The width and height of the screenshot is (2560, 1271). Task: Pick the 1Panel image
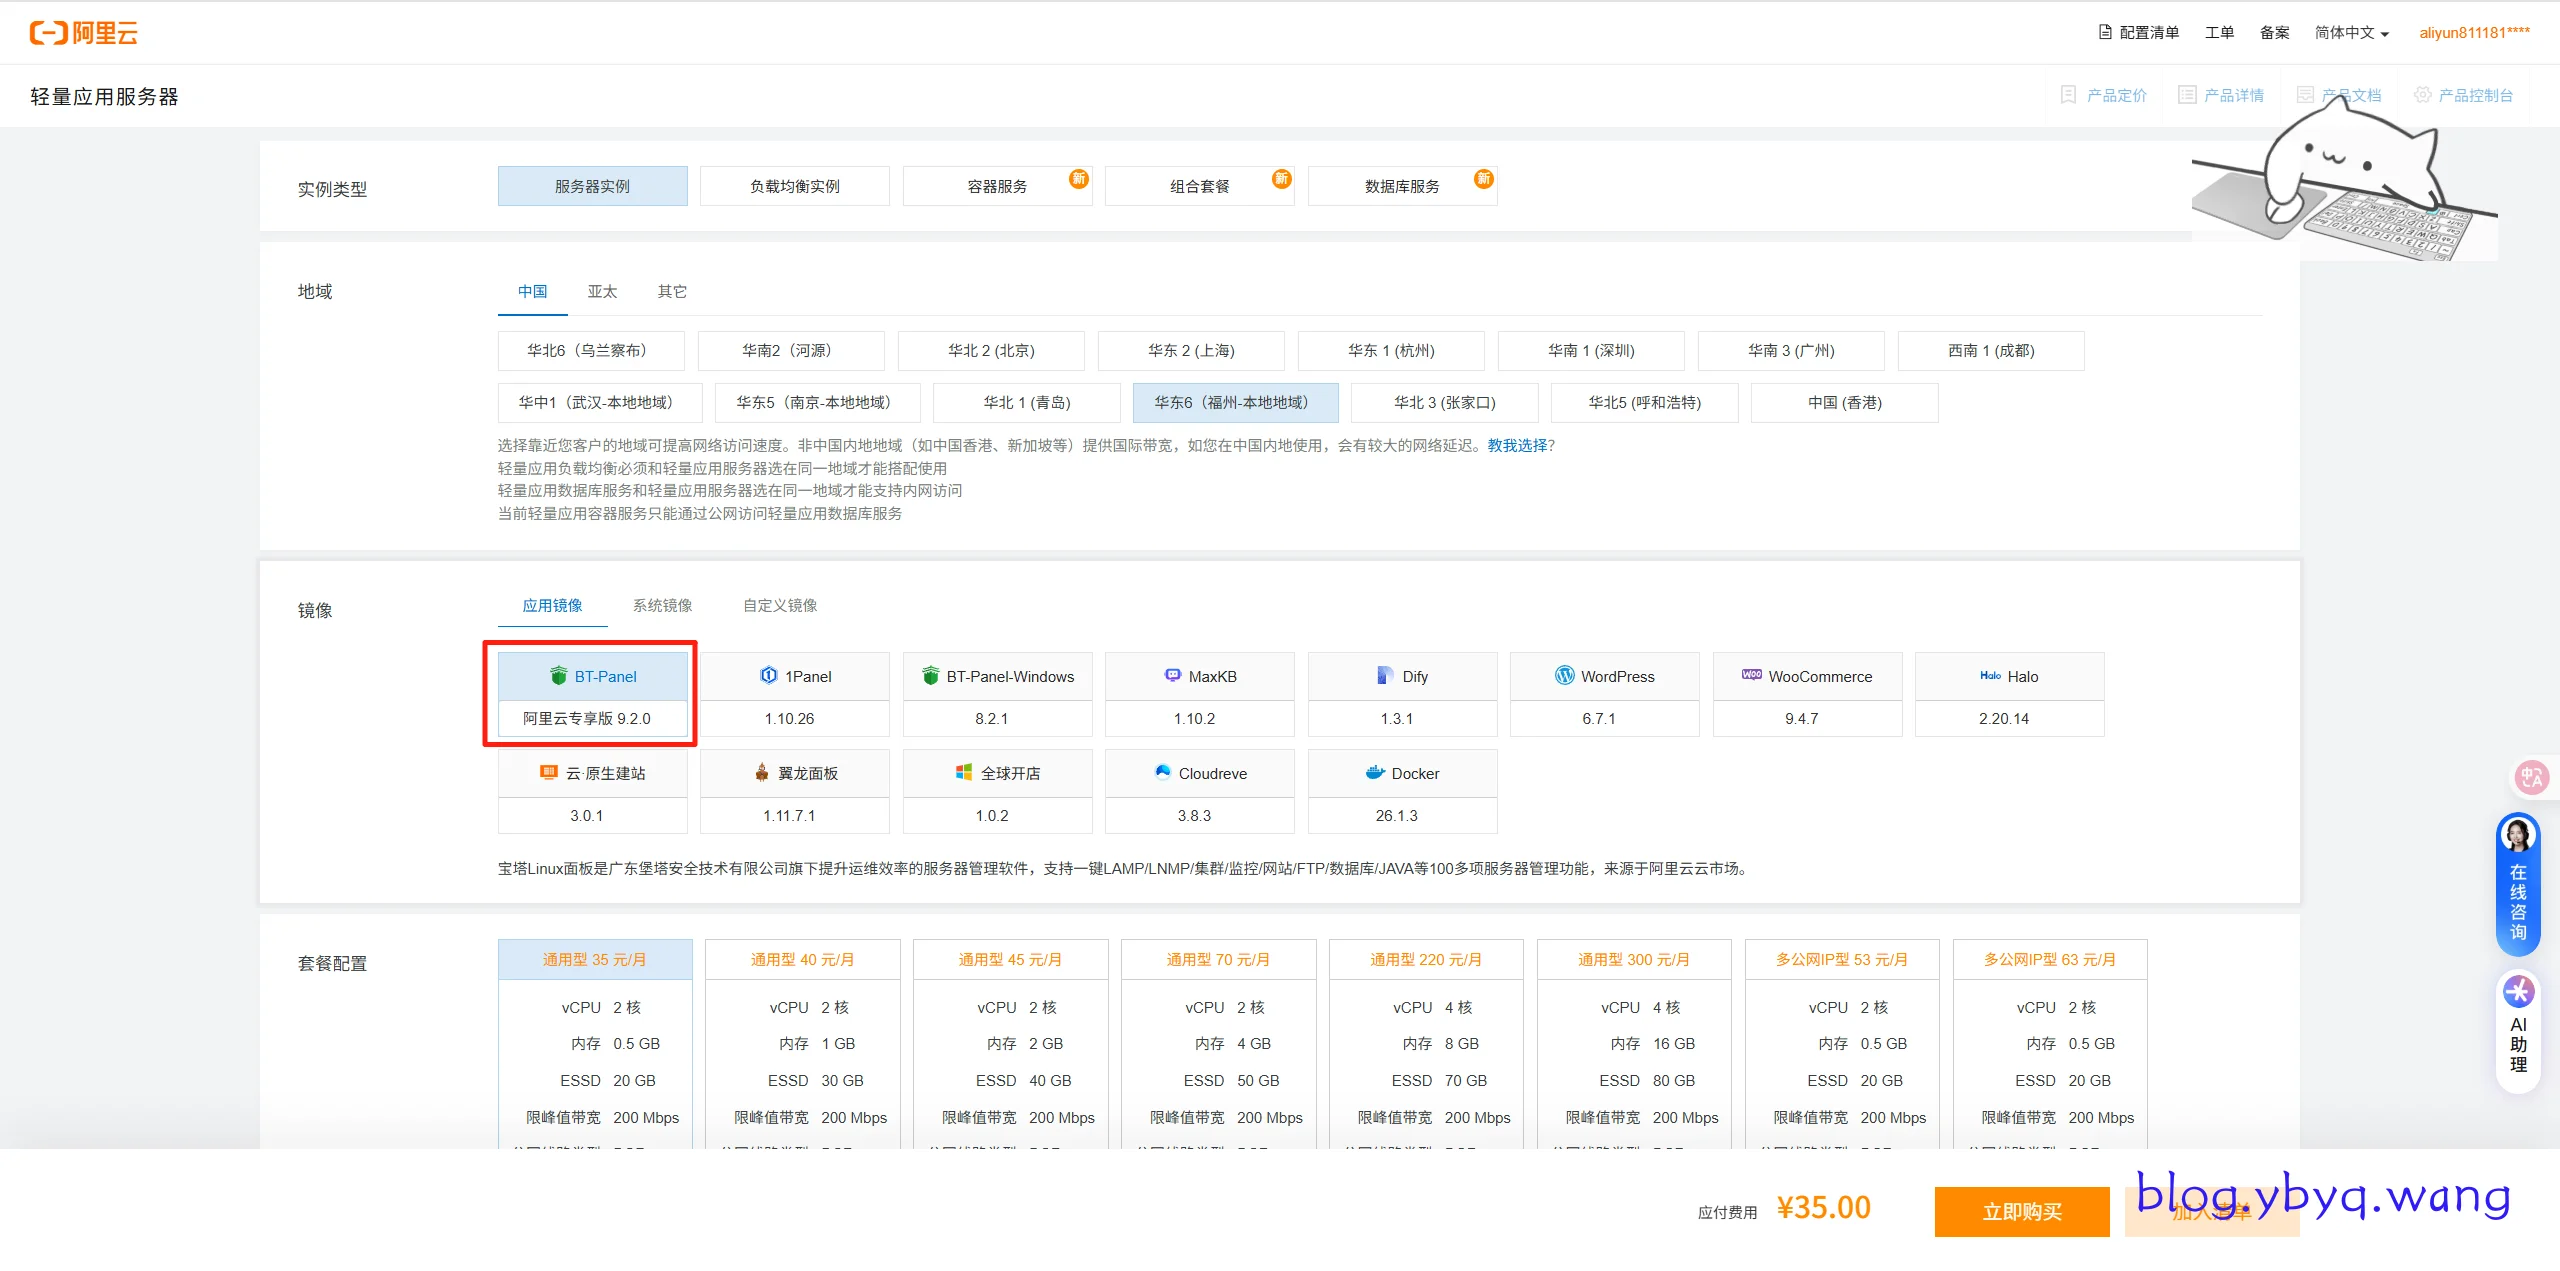click(795, 677)
